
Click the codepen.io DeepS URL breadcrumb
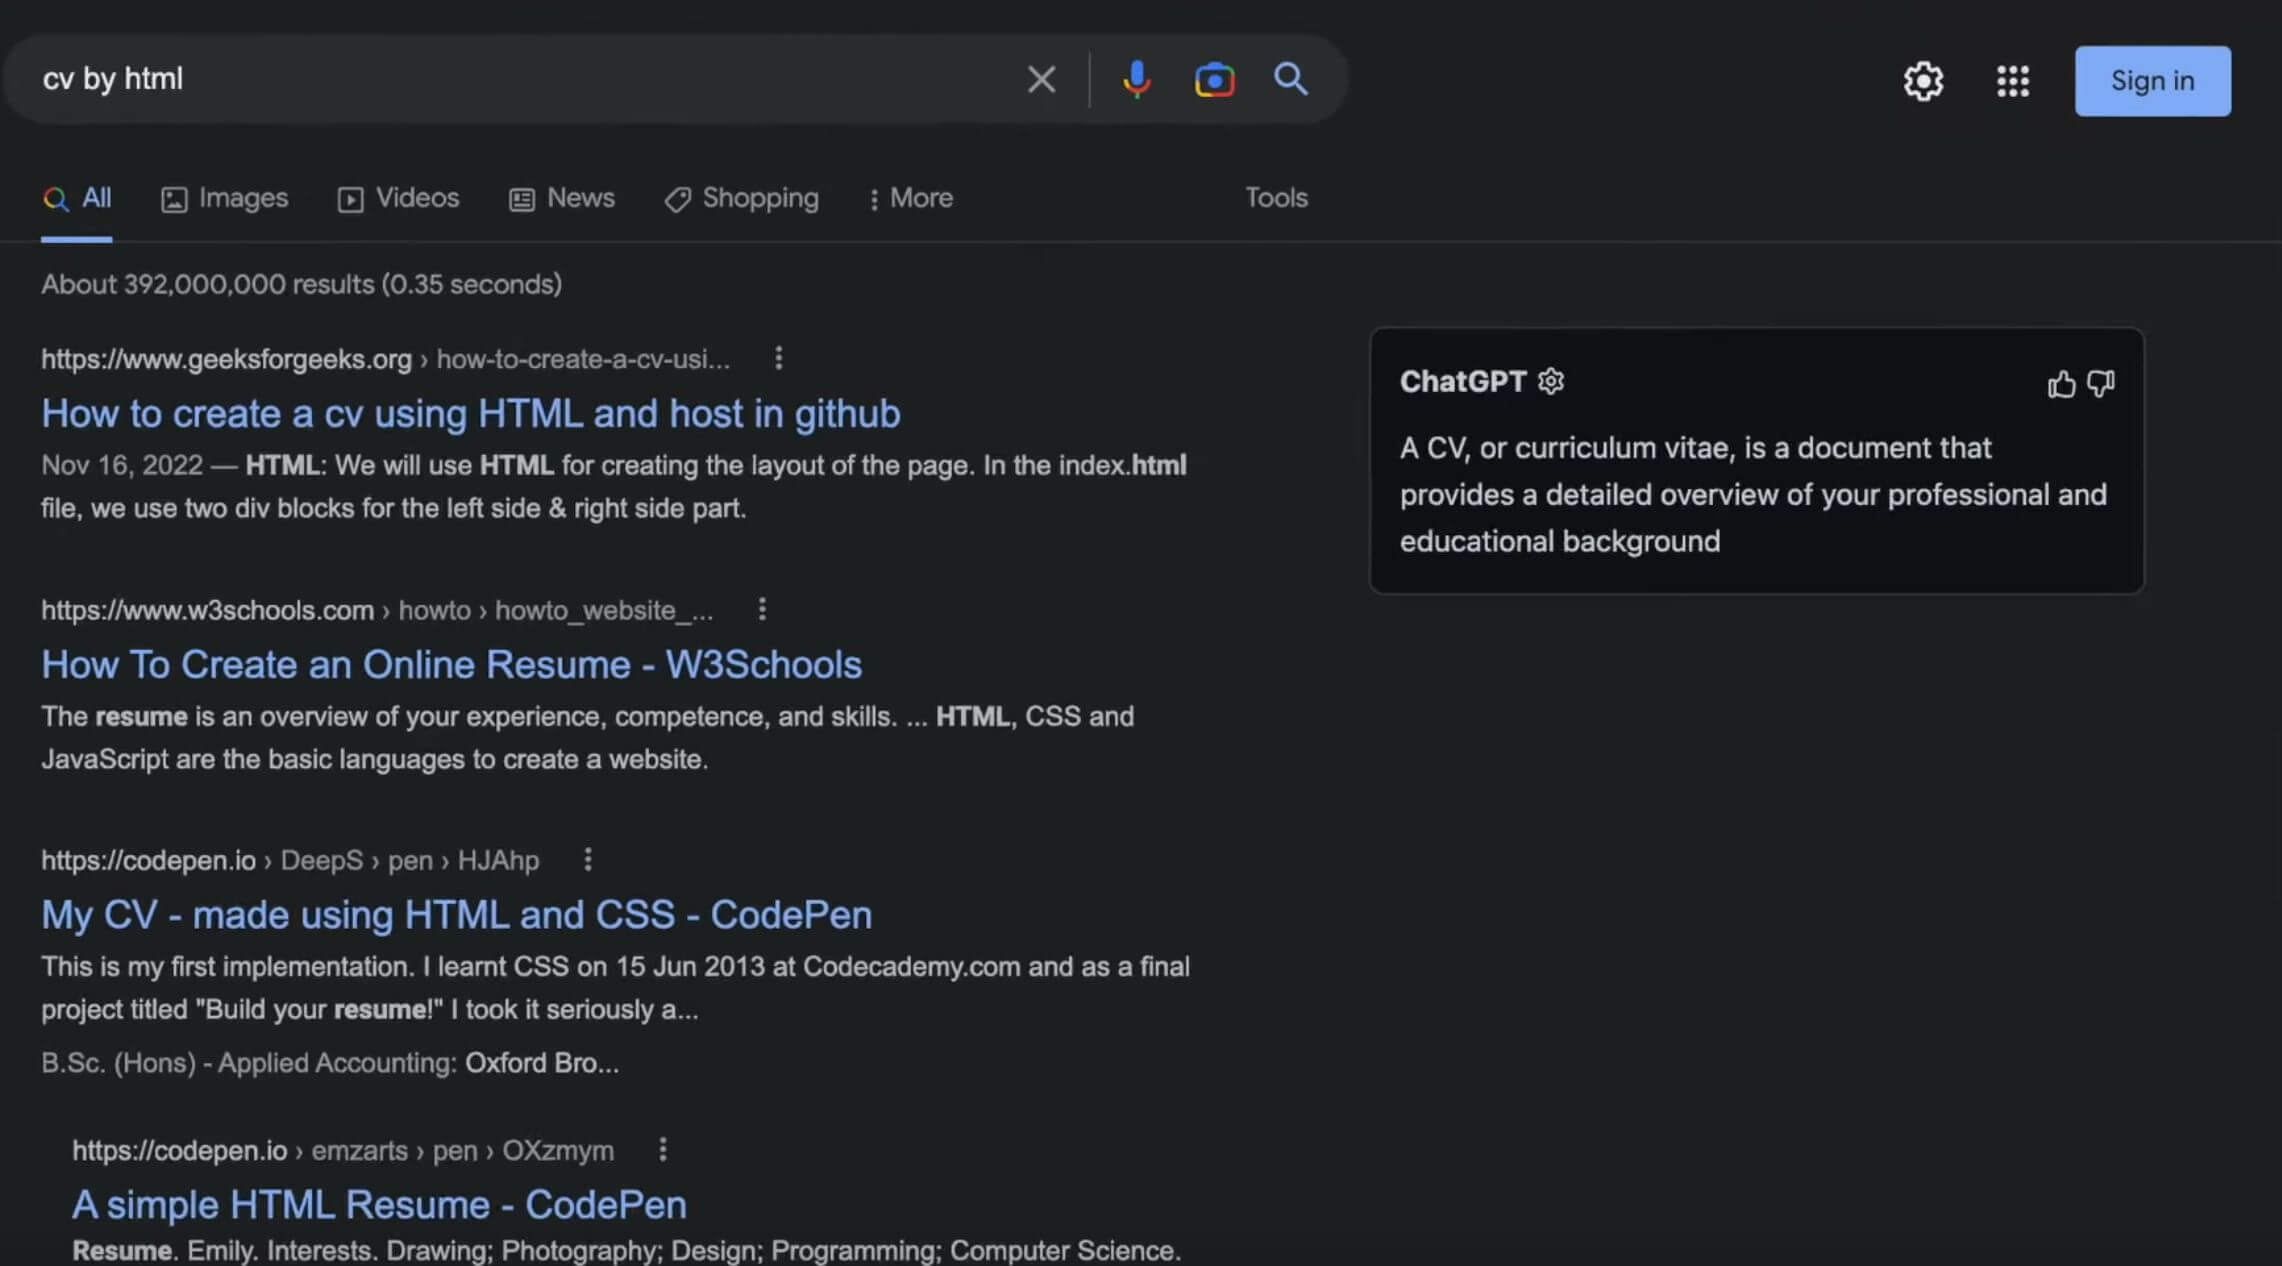(x=290, y=860)
